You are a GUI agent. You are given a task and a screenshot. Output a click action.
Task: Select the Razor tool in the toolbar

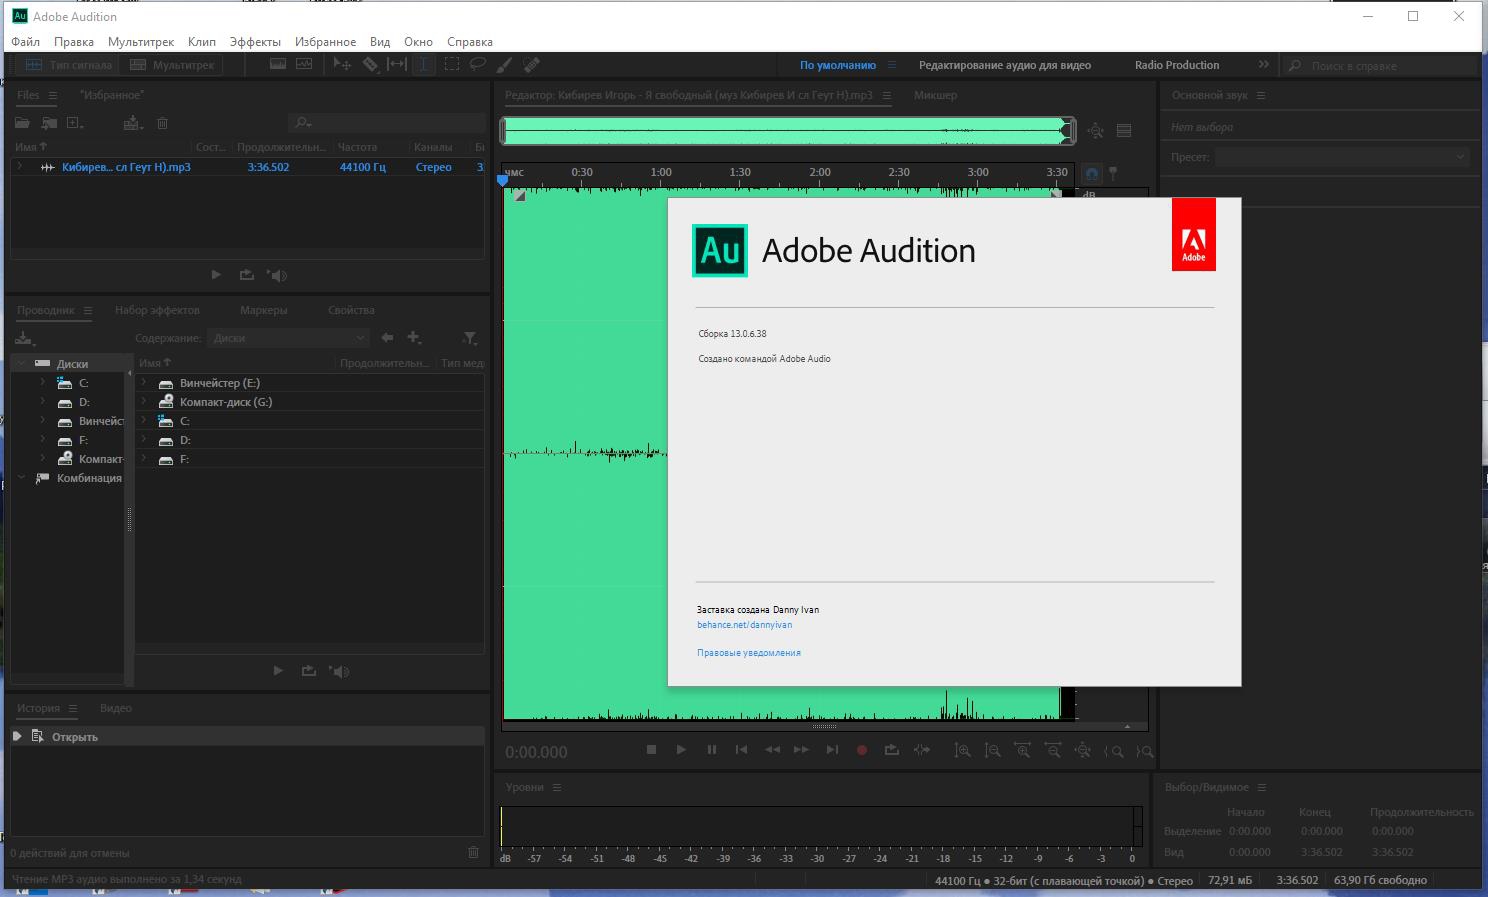pos(370,65)
